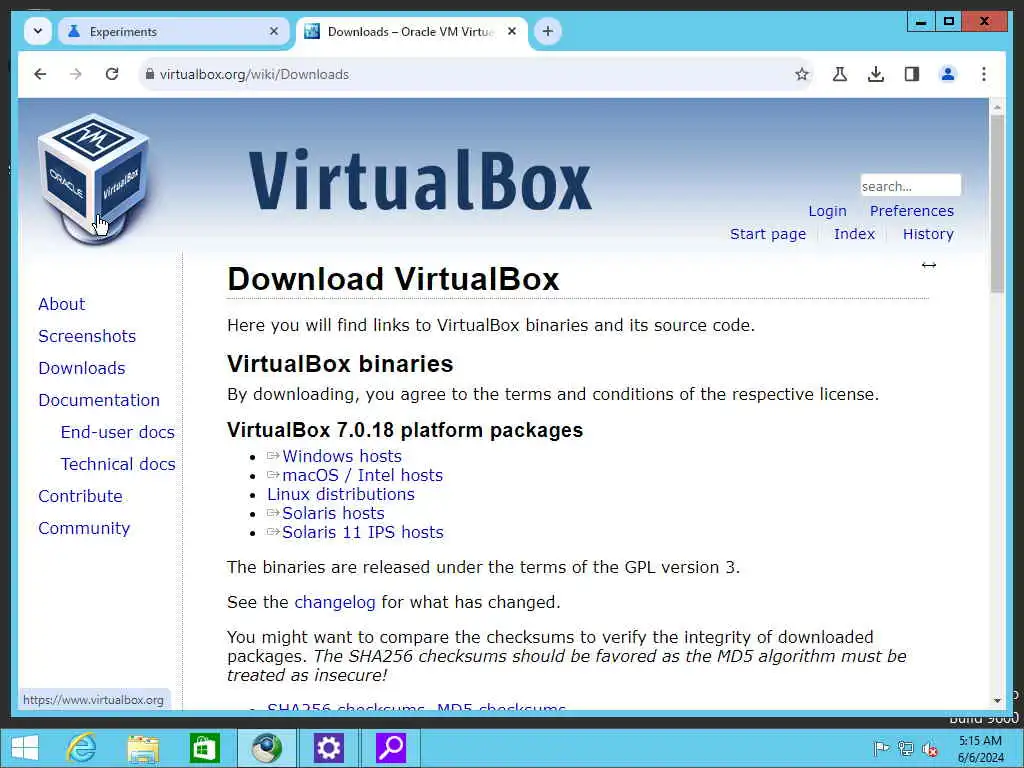Open the History link
1024x768 pixels.
(928, 234)
